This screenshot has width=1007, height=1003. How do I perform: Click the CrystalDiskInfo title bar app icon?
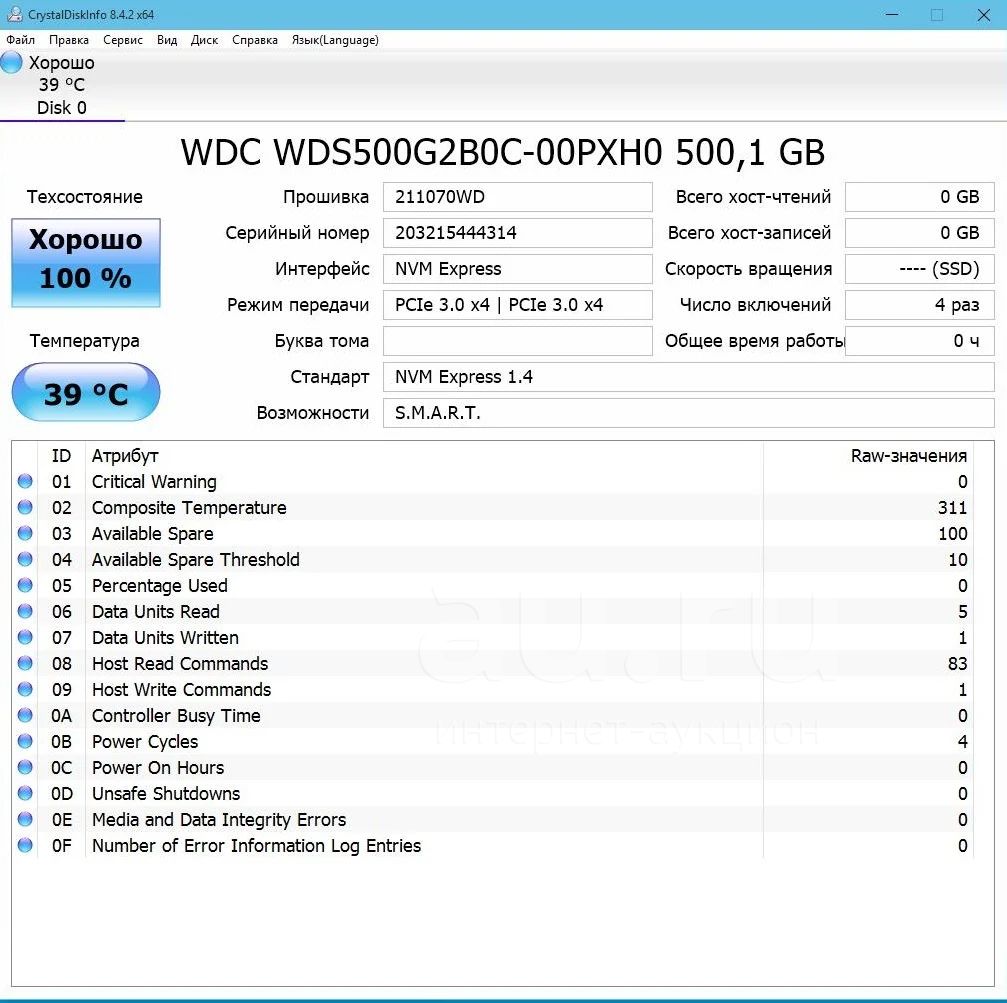[x=14, y=14]
